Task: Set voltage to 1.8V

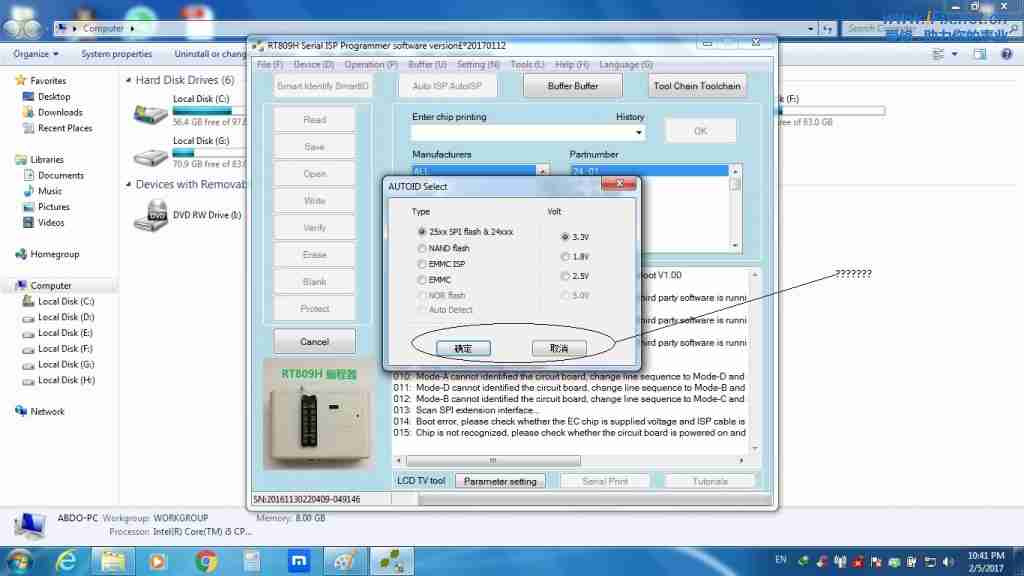Action: point(566,256)
